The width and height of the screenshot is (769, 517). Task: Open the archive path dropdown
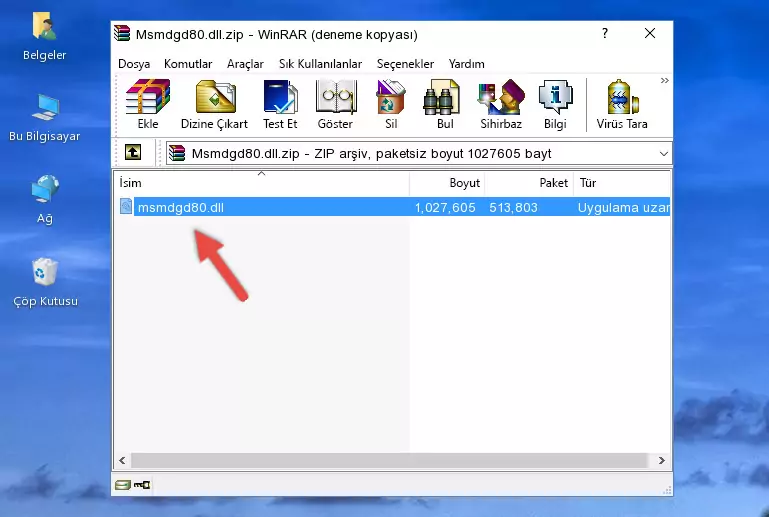[664, 154]
